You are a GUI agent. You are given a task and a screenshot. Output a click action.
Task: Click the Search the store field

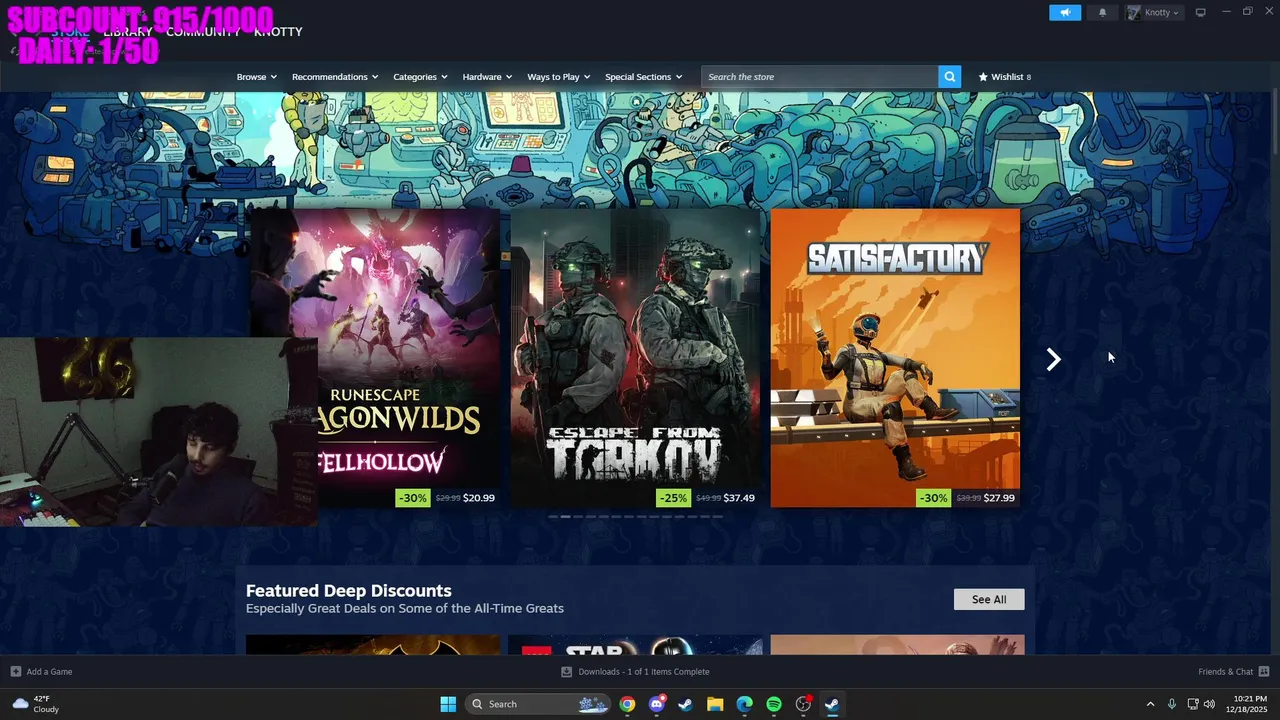click(820, 76)
